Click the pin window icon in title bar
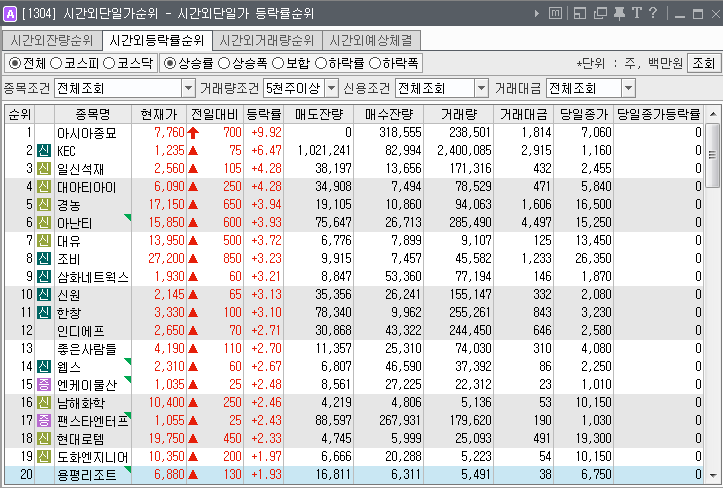 [x=619, y=14]
